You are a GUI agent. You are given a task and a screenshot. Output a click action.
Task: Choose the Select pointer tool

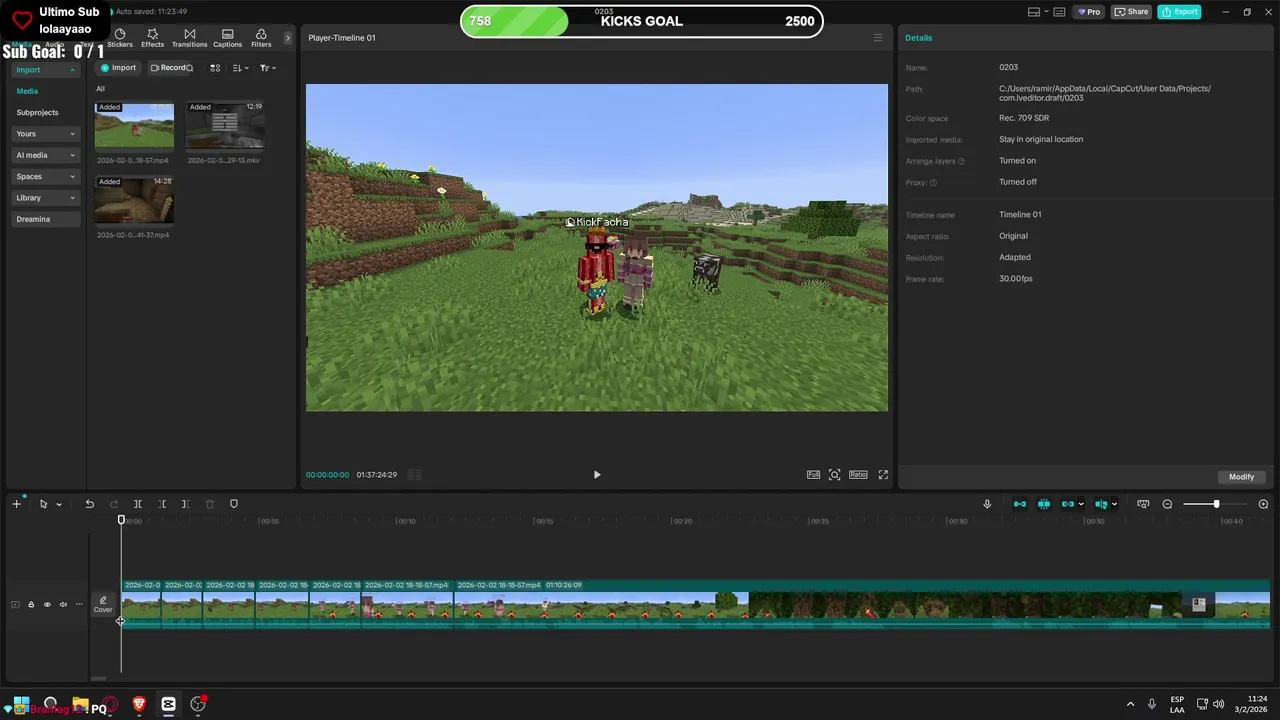[x=43, y=504]
